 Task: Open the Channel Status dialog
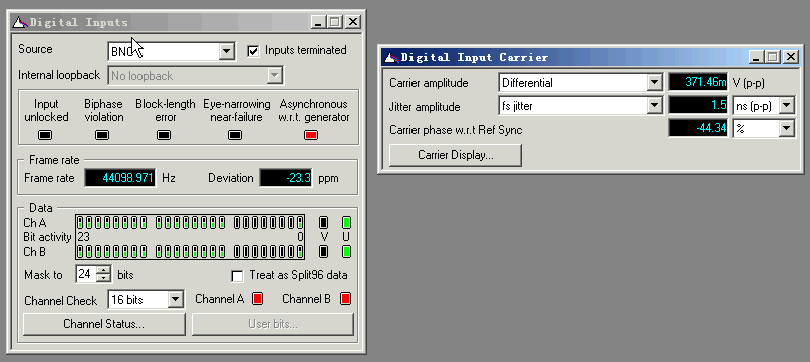pos(104,324)
